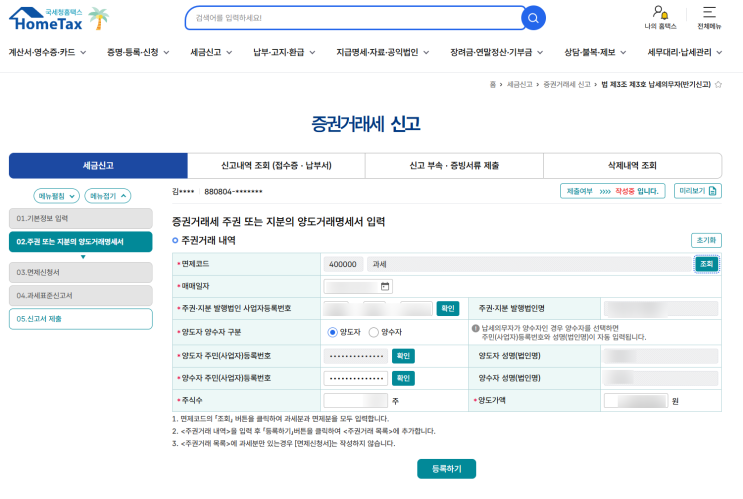Expand 증명·등록·신청 menu
This screenshot has height=499, width=743.
click(138, 52)
